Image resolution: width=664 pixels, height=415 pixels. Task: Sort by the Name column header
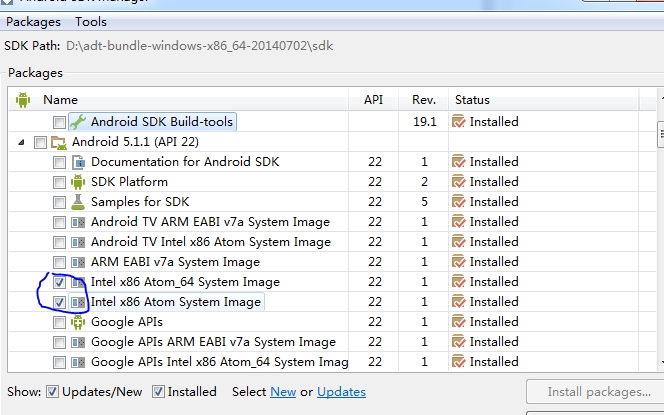(x=179, y=100)
